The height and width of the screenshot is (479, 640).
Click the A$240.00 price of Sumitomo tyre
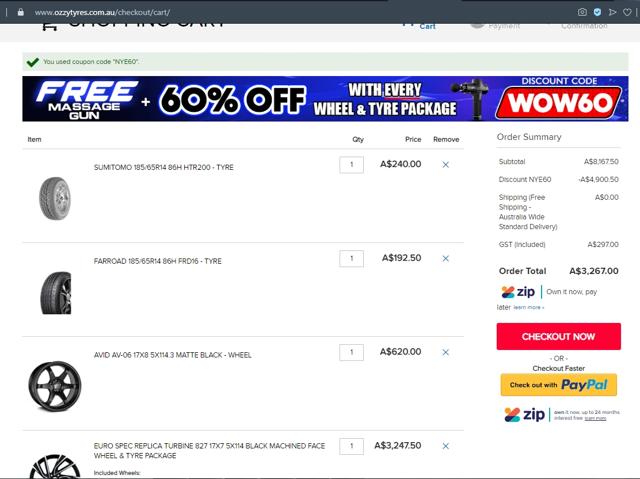[x=400, y=164]
